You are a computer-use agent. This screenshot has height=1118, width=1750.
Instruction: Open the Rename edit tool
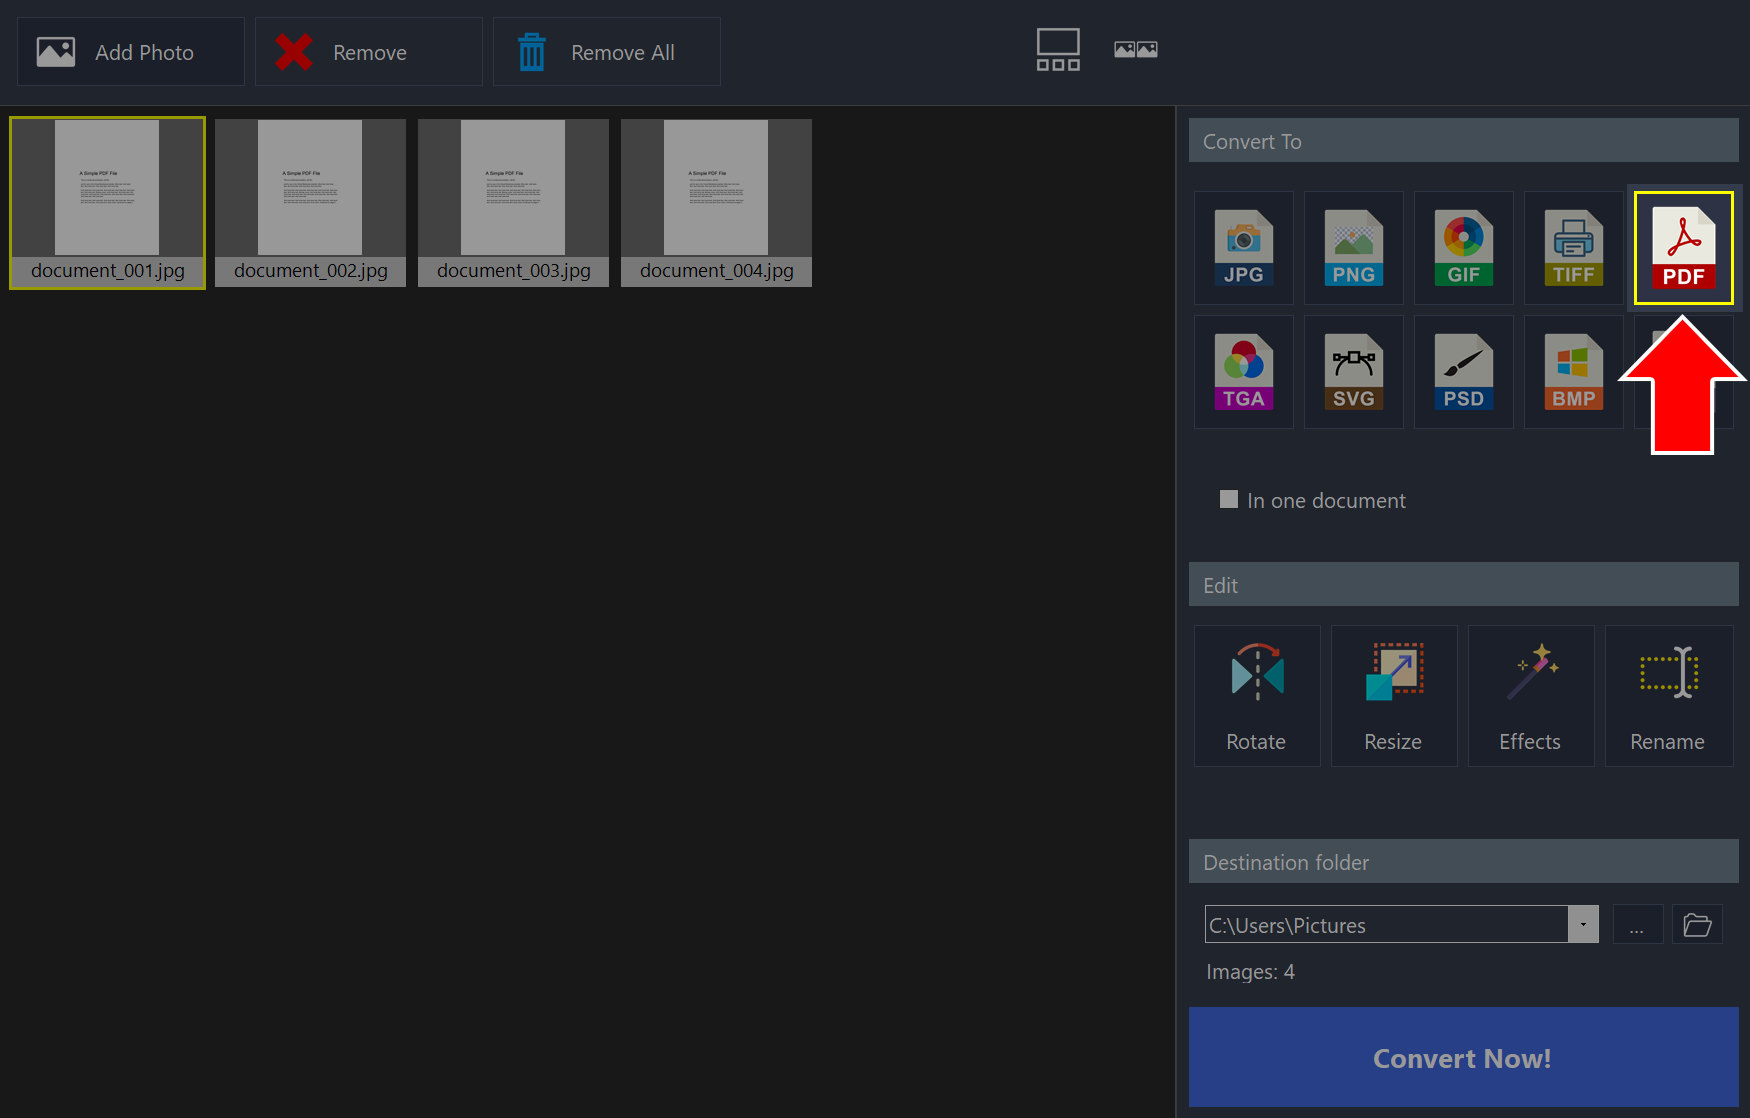coord(1669,696)
